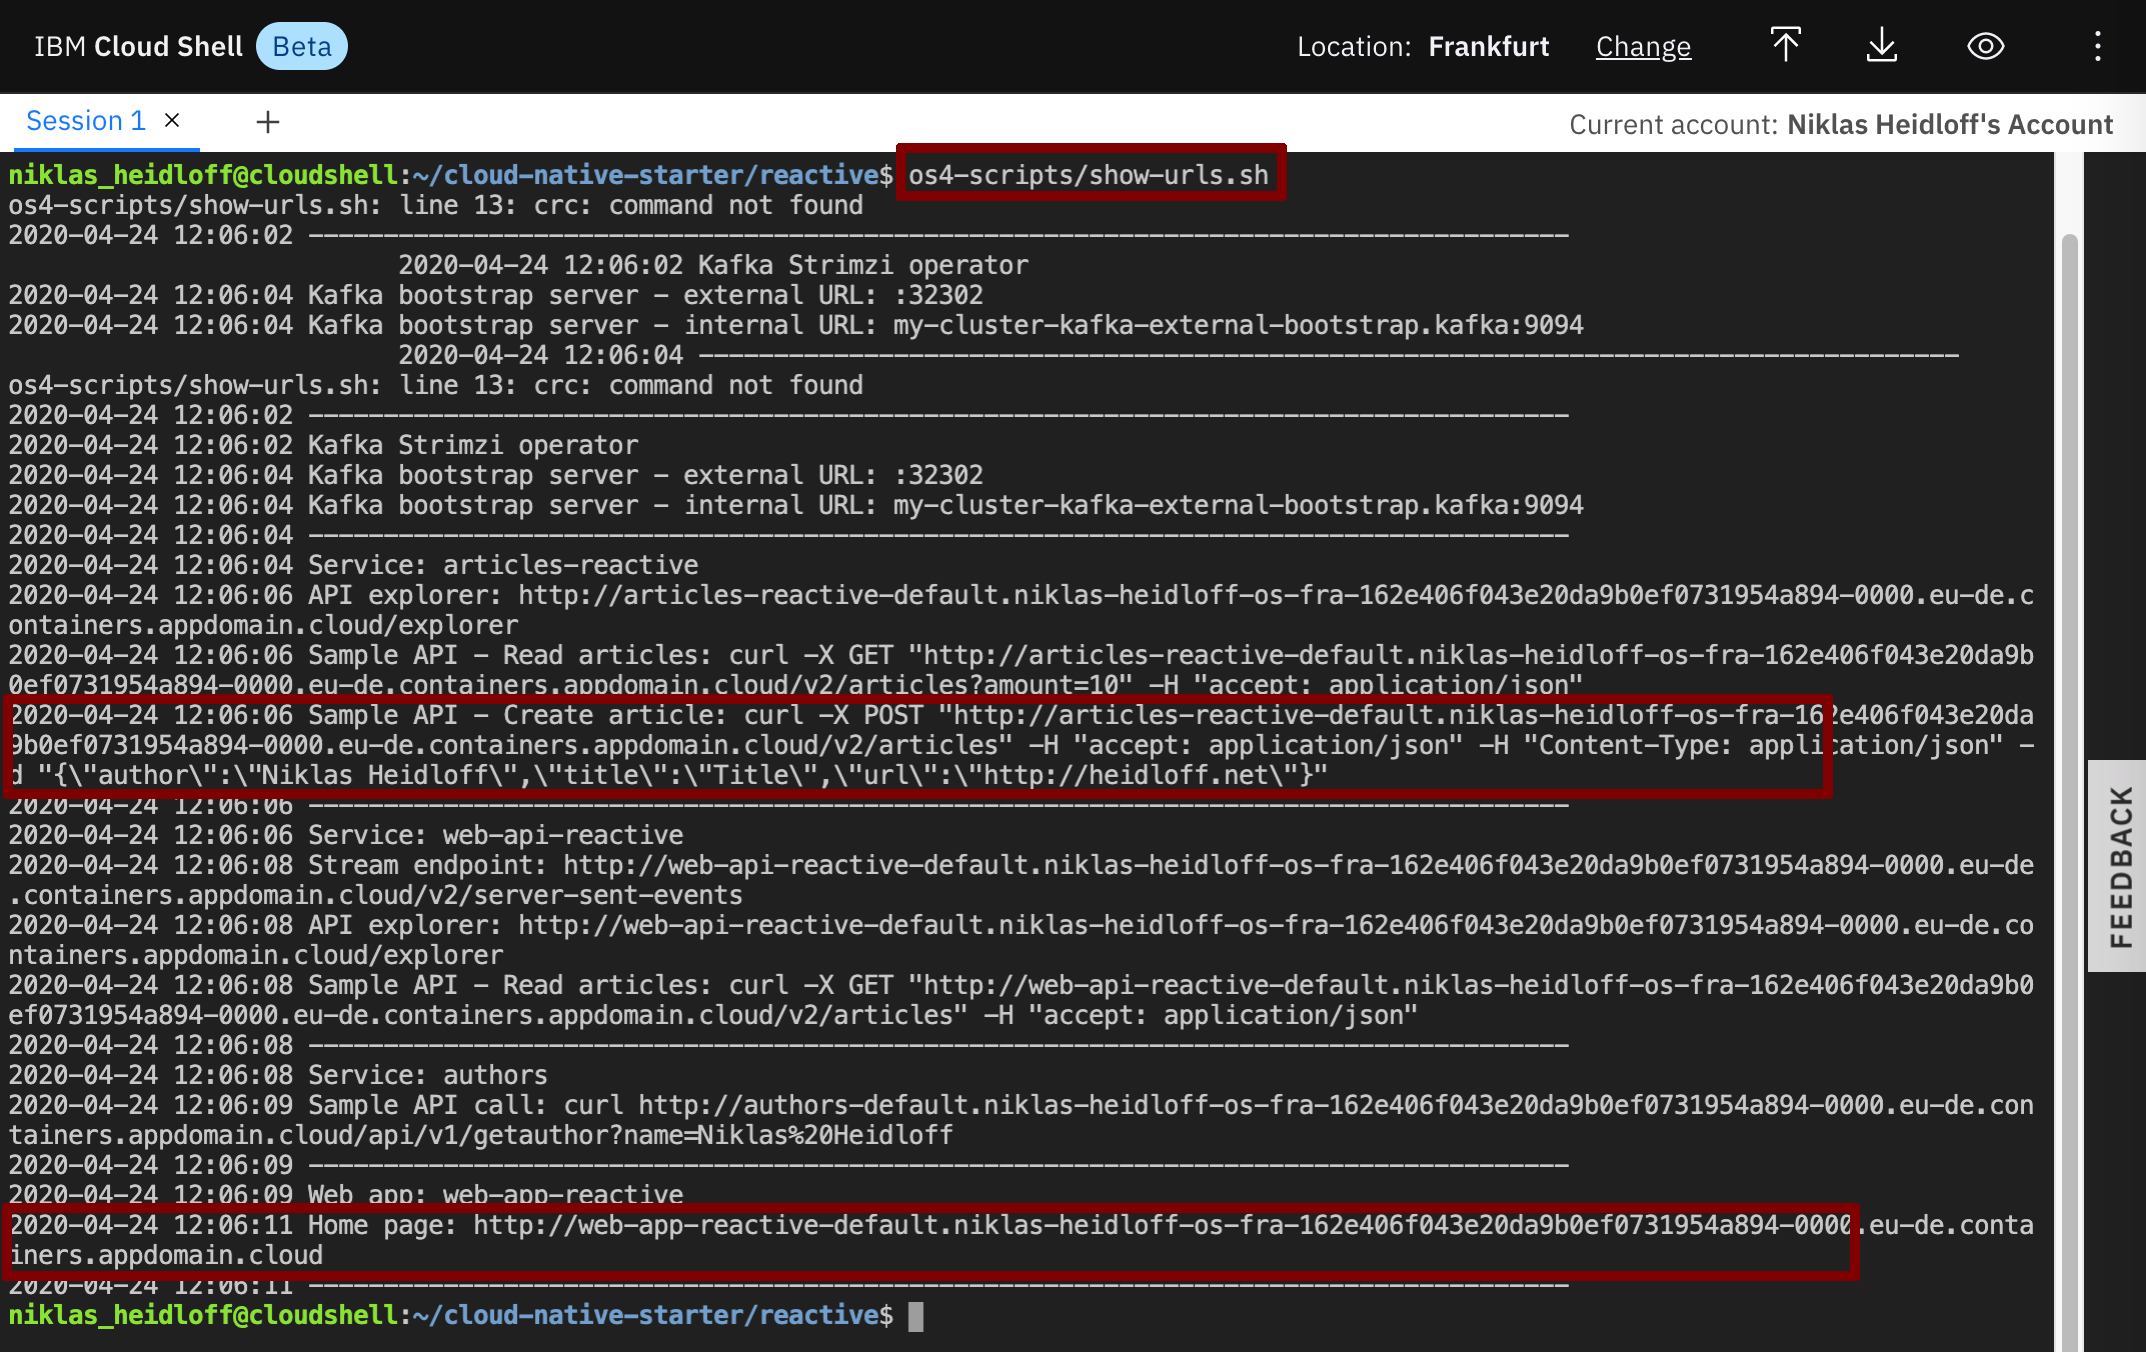Click the Home page URL line

coord(1021,1240)
